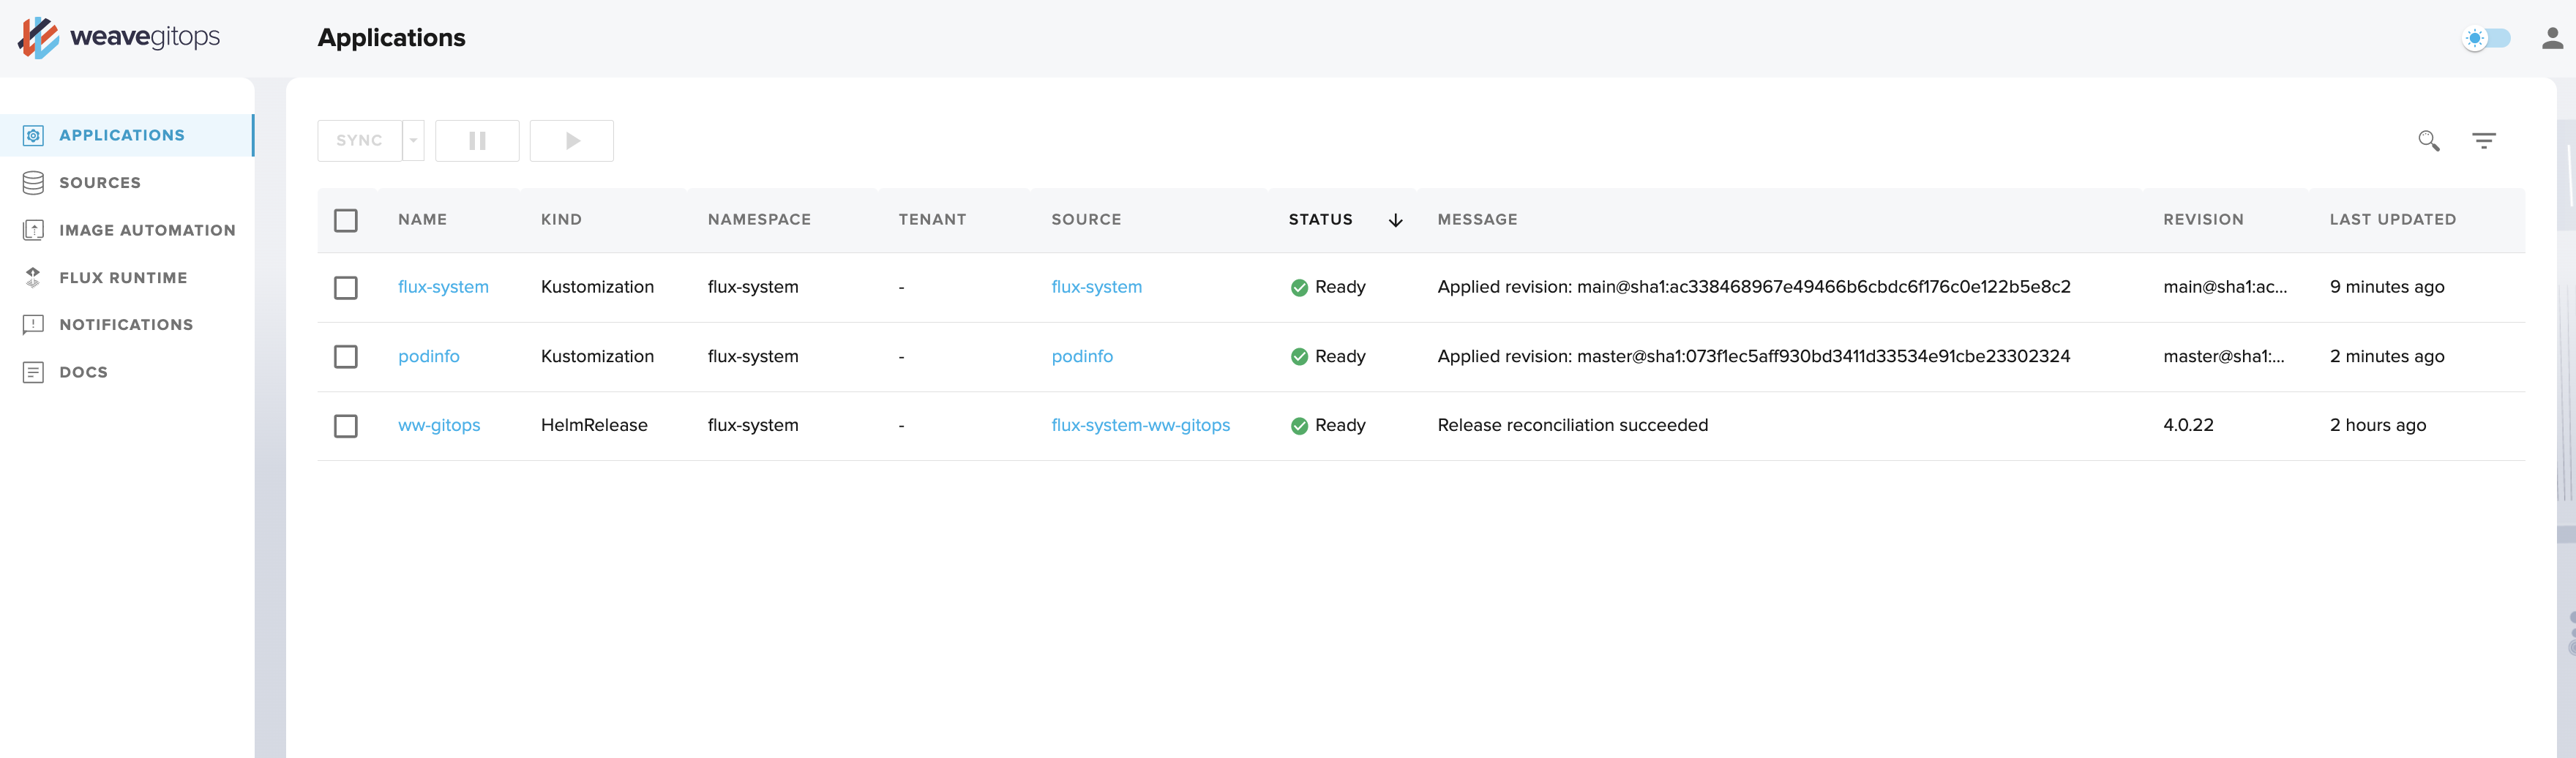2576x758 pixels.
Task: Sort by Source column header
Action: pos(1086,219)
